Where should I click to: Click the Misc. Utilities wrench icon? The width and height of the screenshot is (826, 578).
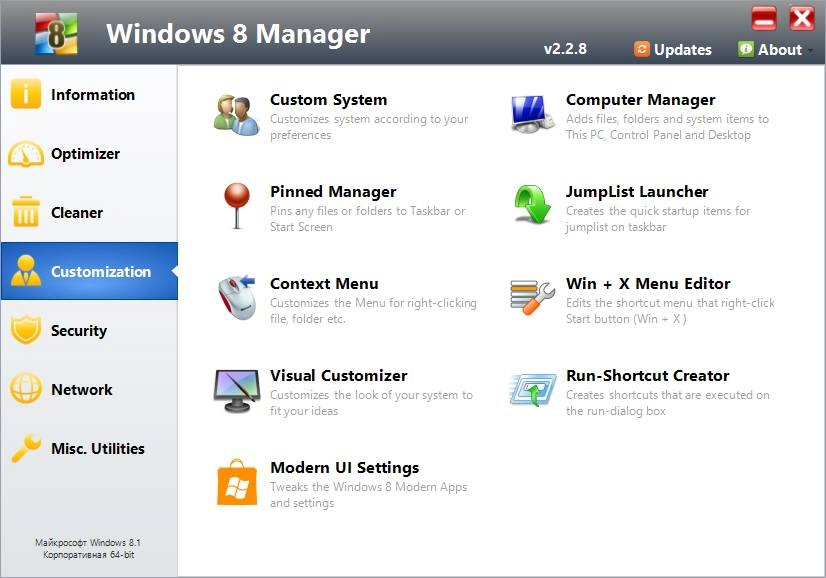(x=26, y=448)
